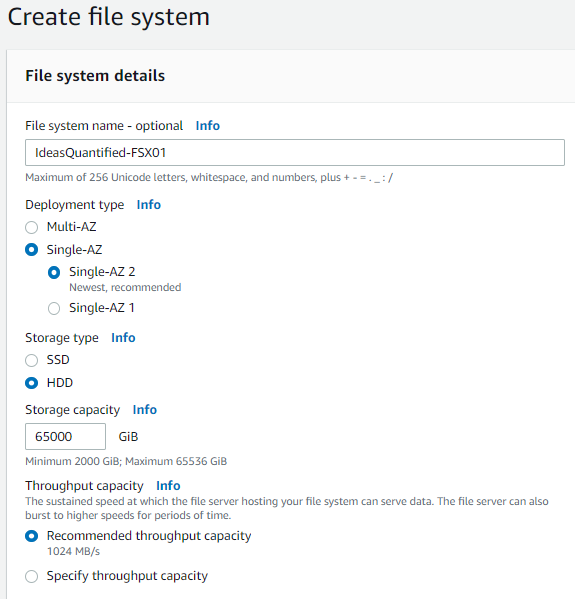Open Info link beside Storage type
Viewport: 575px width, 599px height.
[123, 338]
